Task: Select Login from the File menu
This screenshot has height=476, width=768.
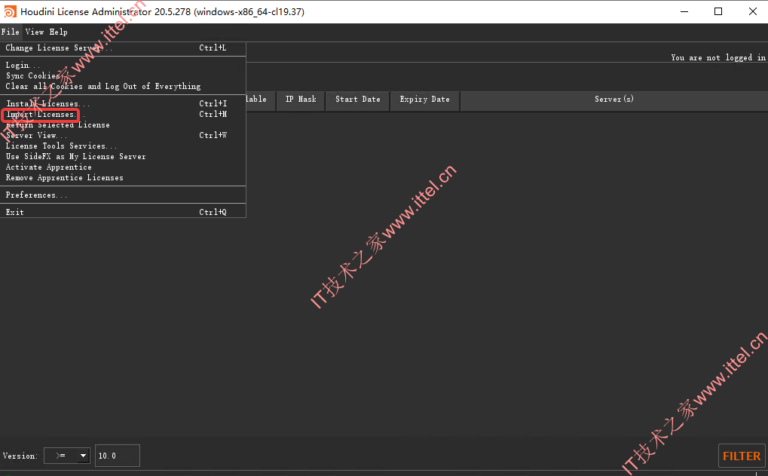Action: [x=20, y=66]
